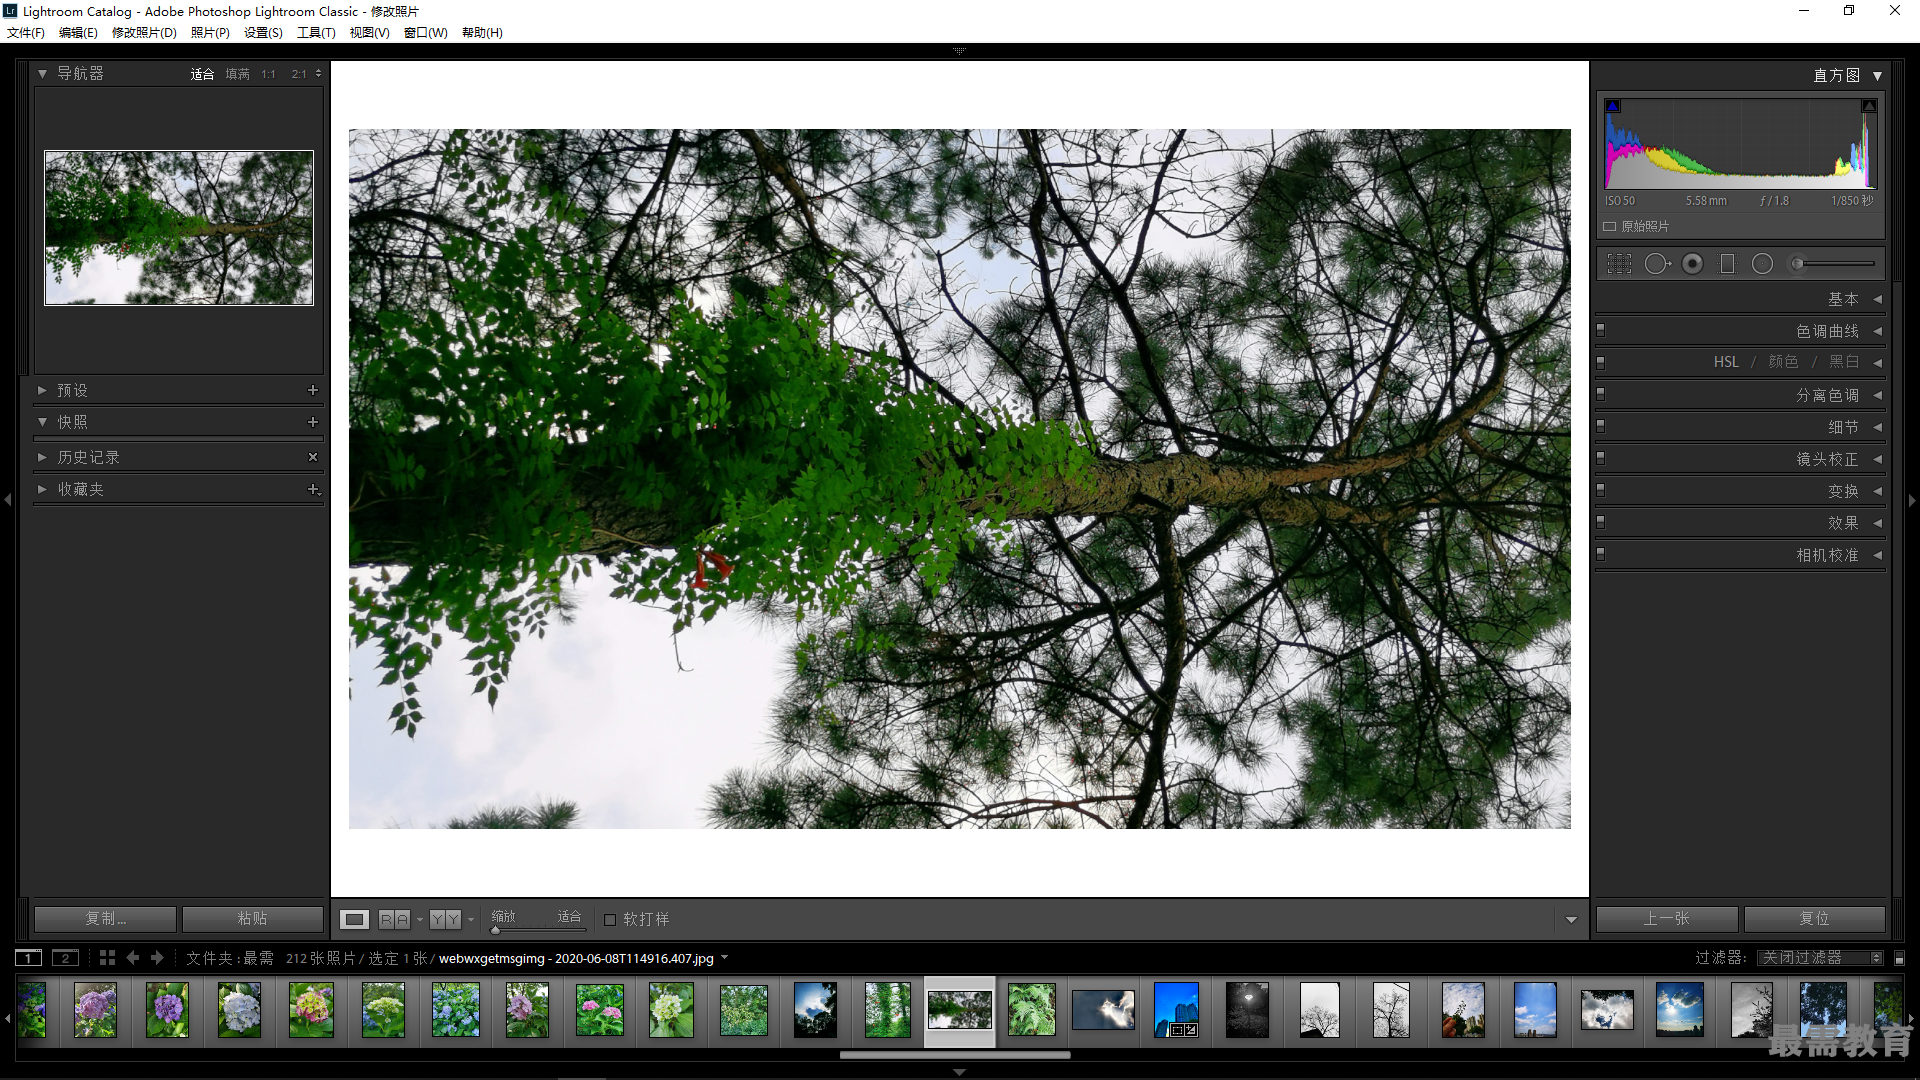Toggle Split Toning (分离色调) panel switch
The height and width of the screenshot is (1080, 1920).
(x=1601, y=394)
